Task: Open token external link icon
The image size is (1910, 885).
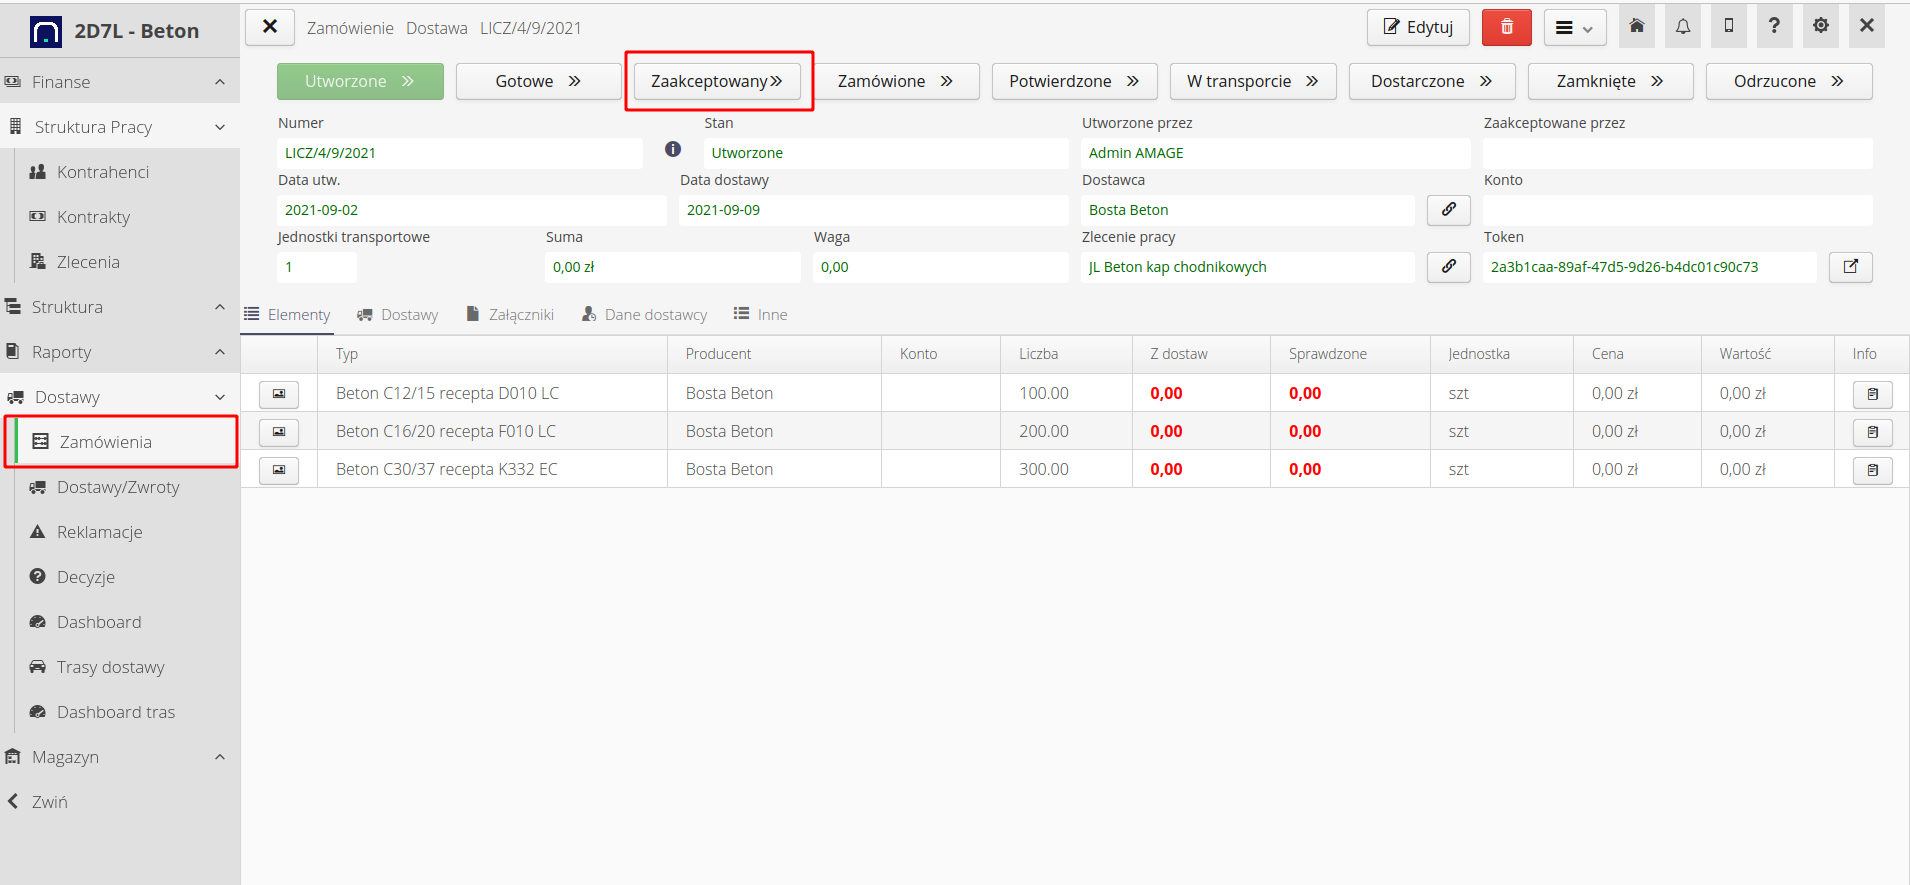Action: [1850, 267]
